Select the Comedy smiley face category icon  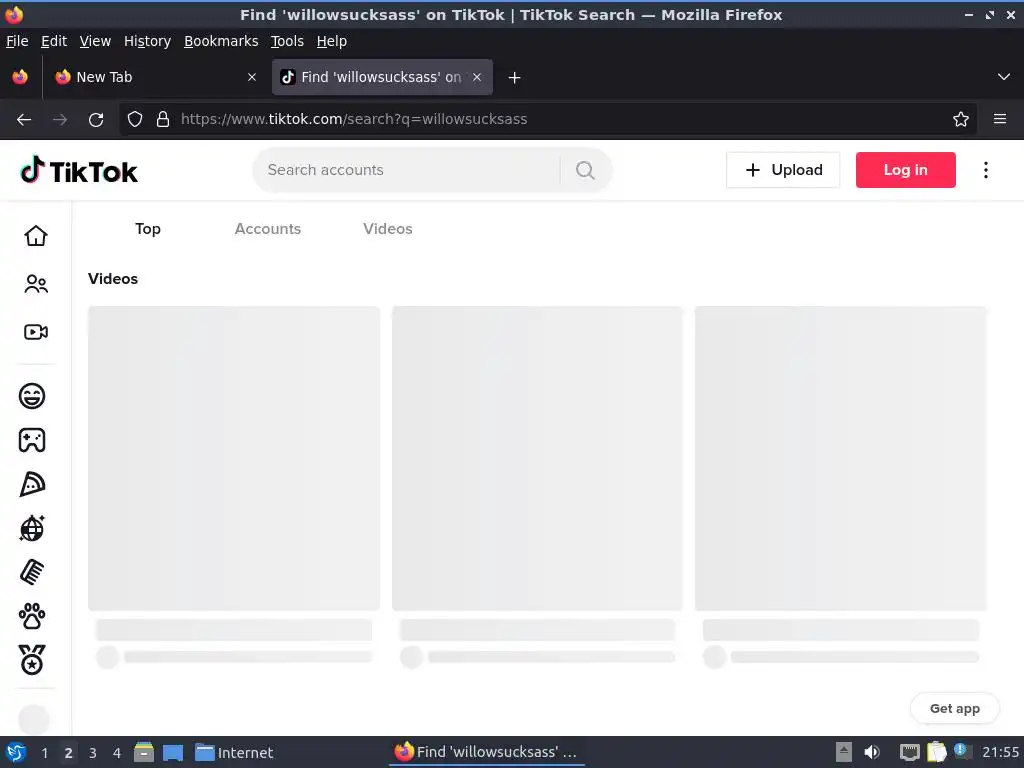pos(32,396)
